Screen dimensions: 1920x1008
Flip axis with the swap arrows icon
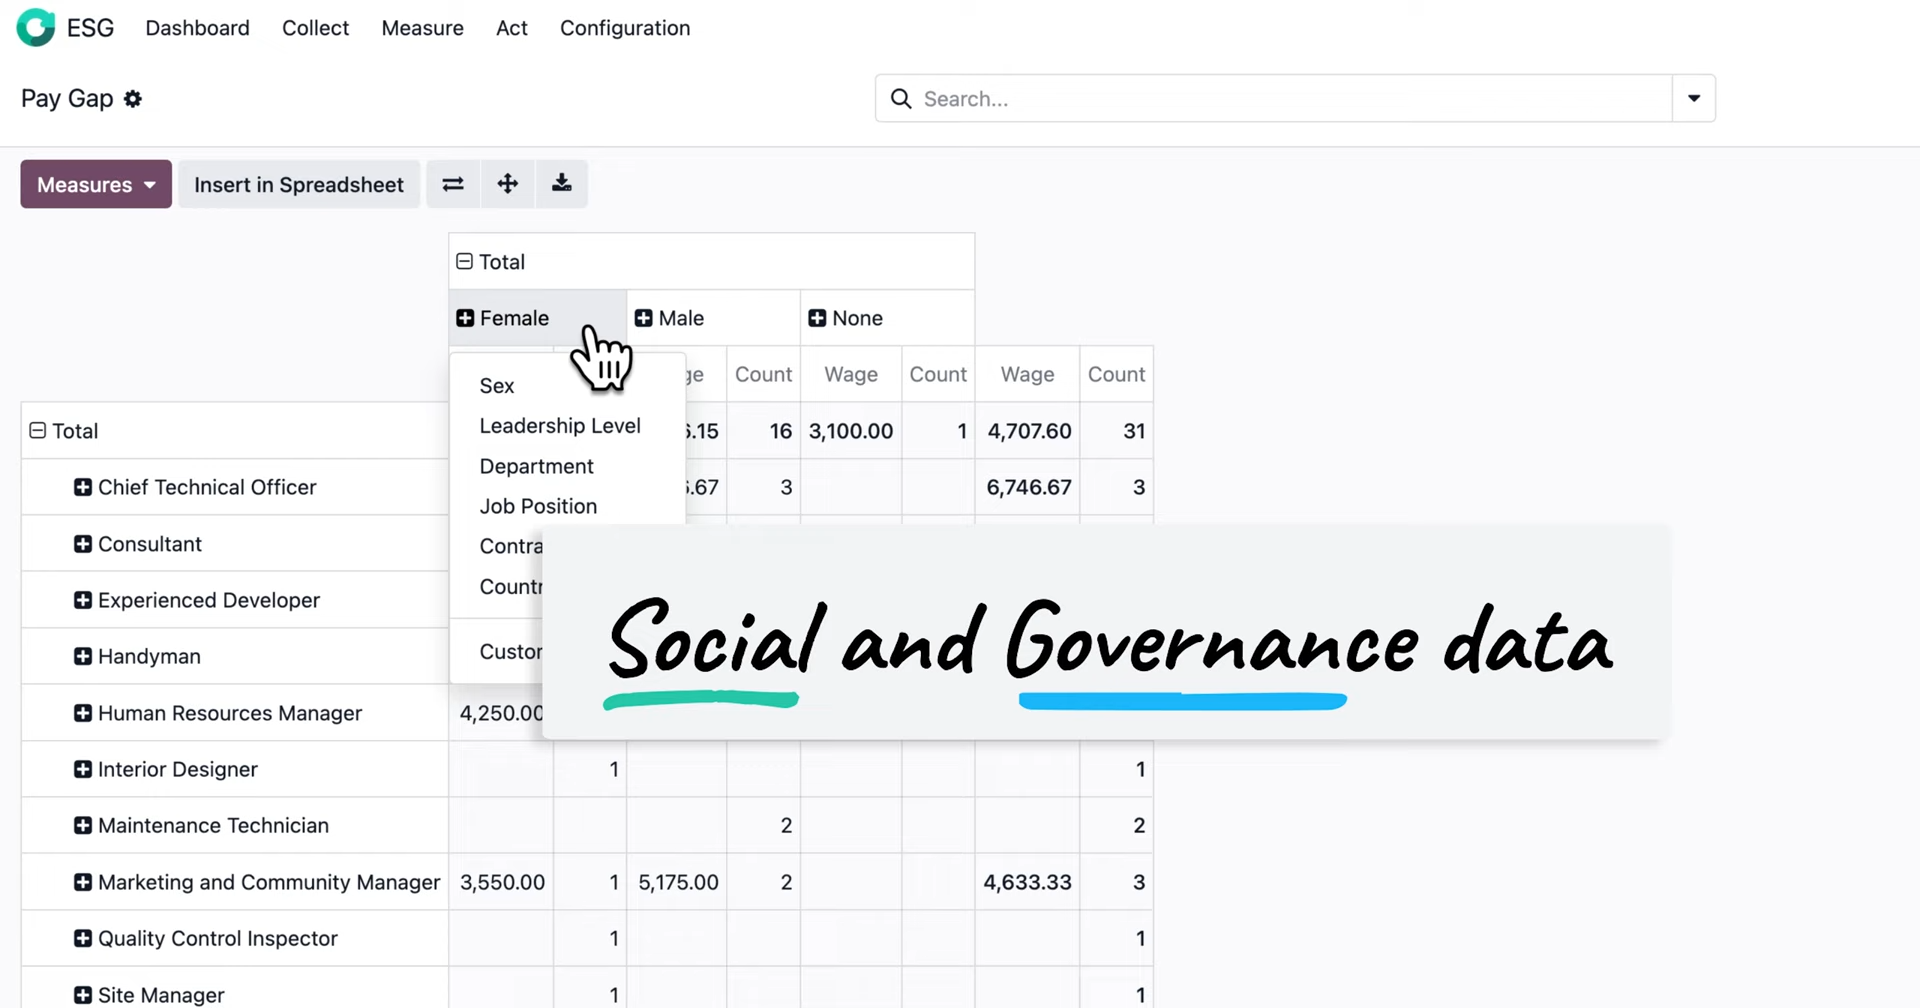(453, 184)
